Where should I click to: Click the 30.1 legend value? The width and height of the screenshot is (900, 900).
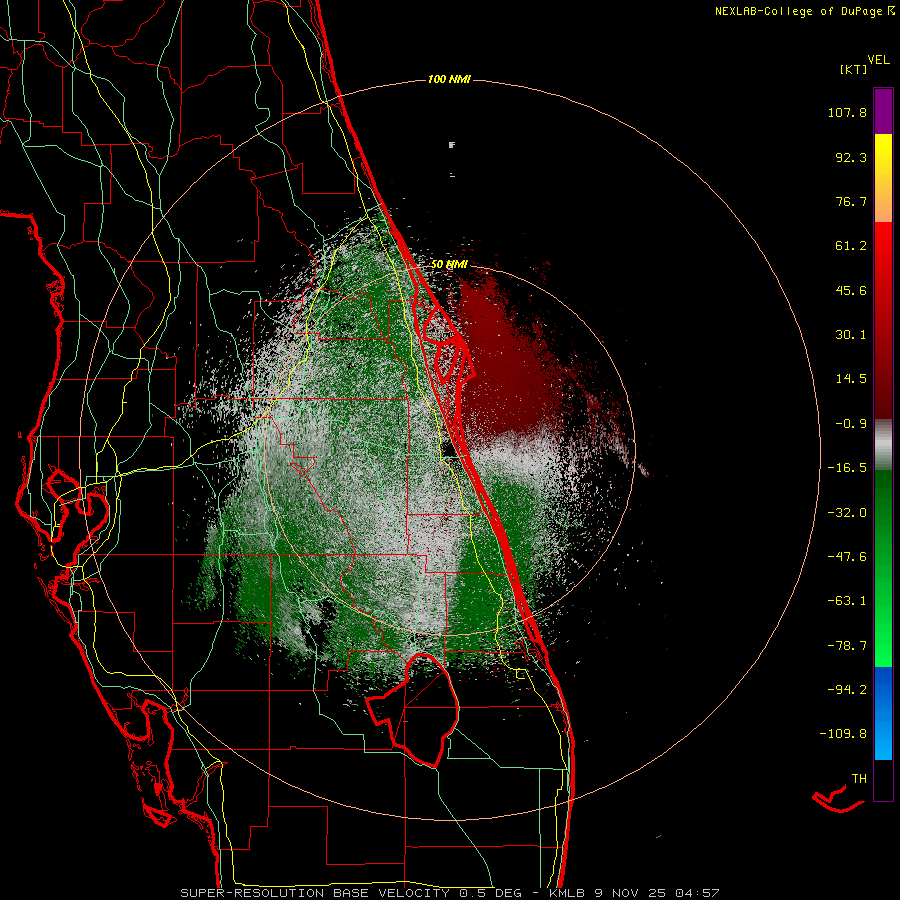[851, 335]
